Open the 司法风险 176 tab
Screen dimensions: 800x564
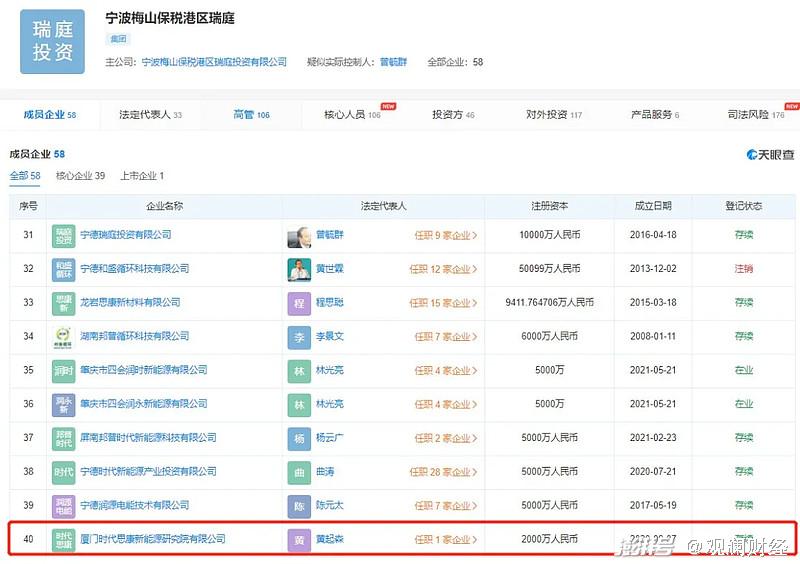[756, 115]
